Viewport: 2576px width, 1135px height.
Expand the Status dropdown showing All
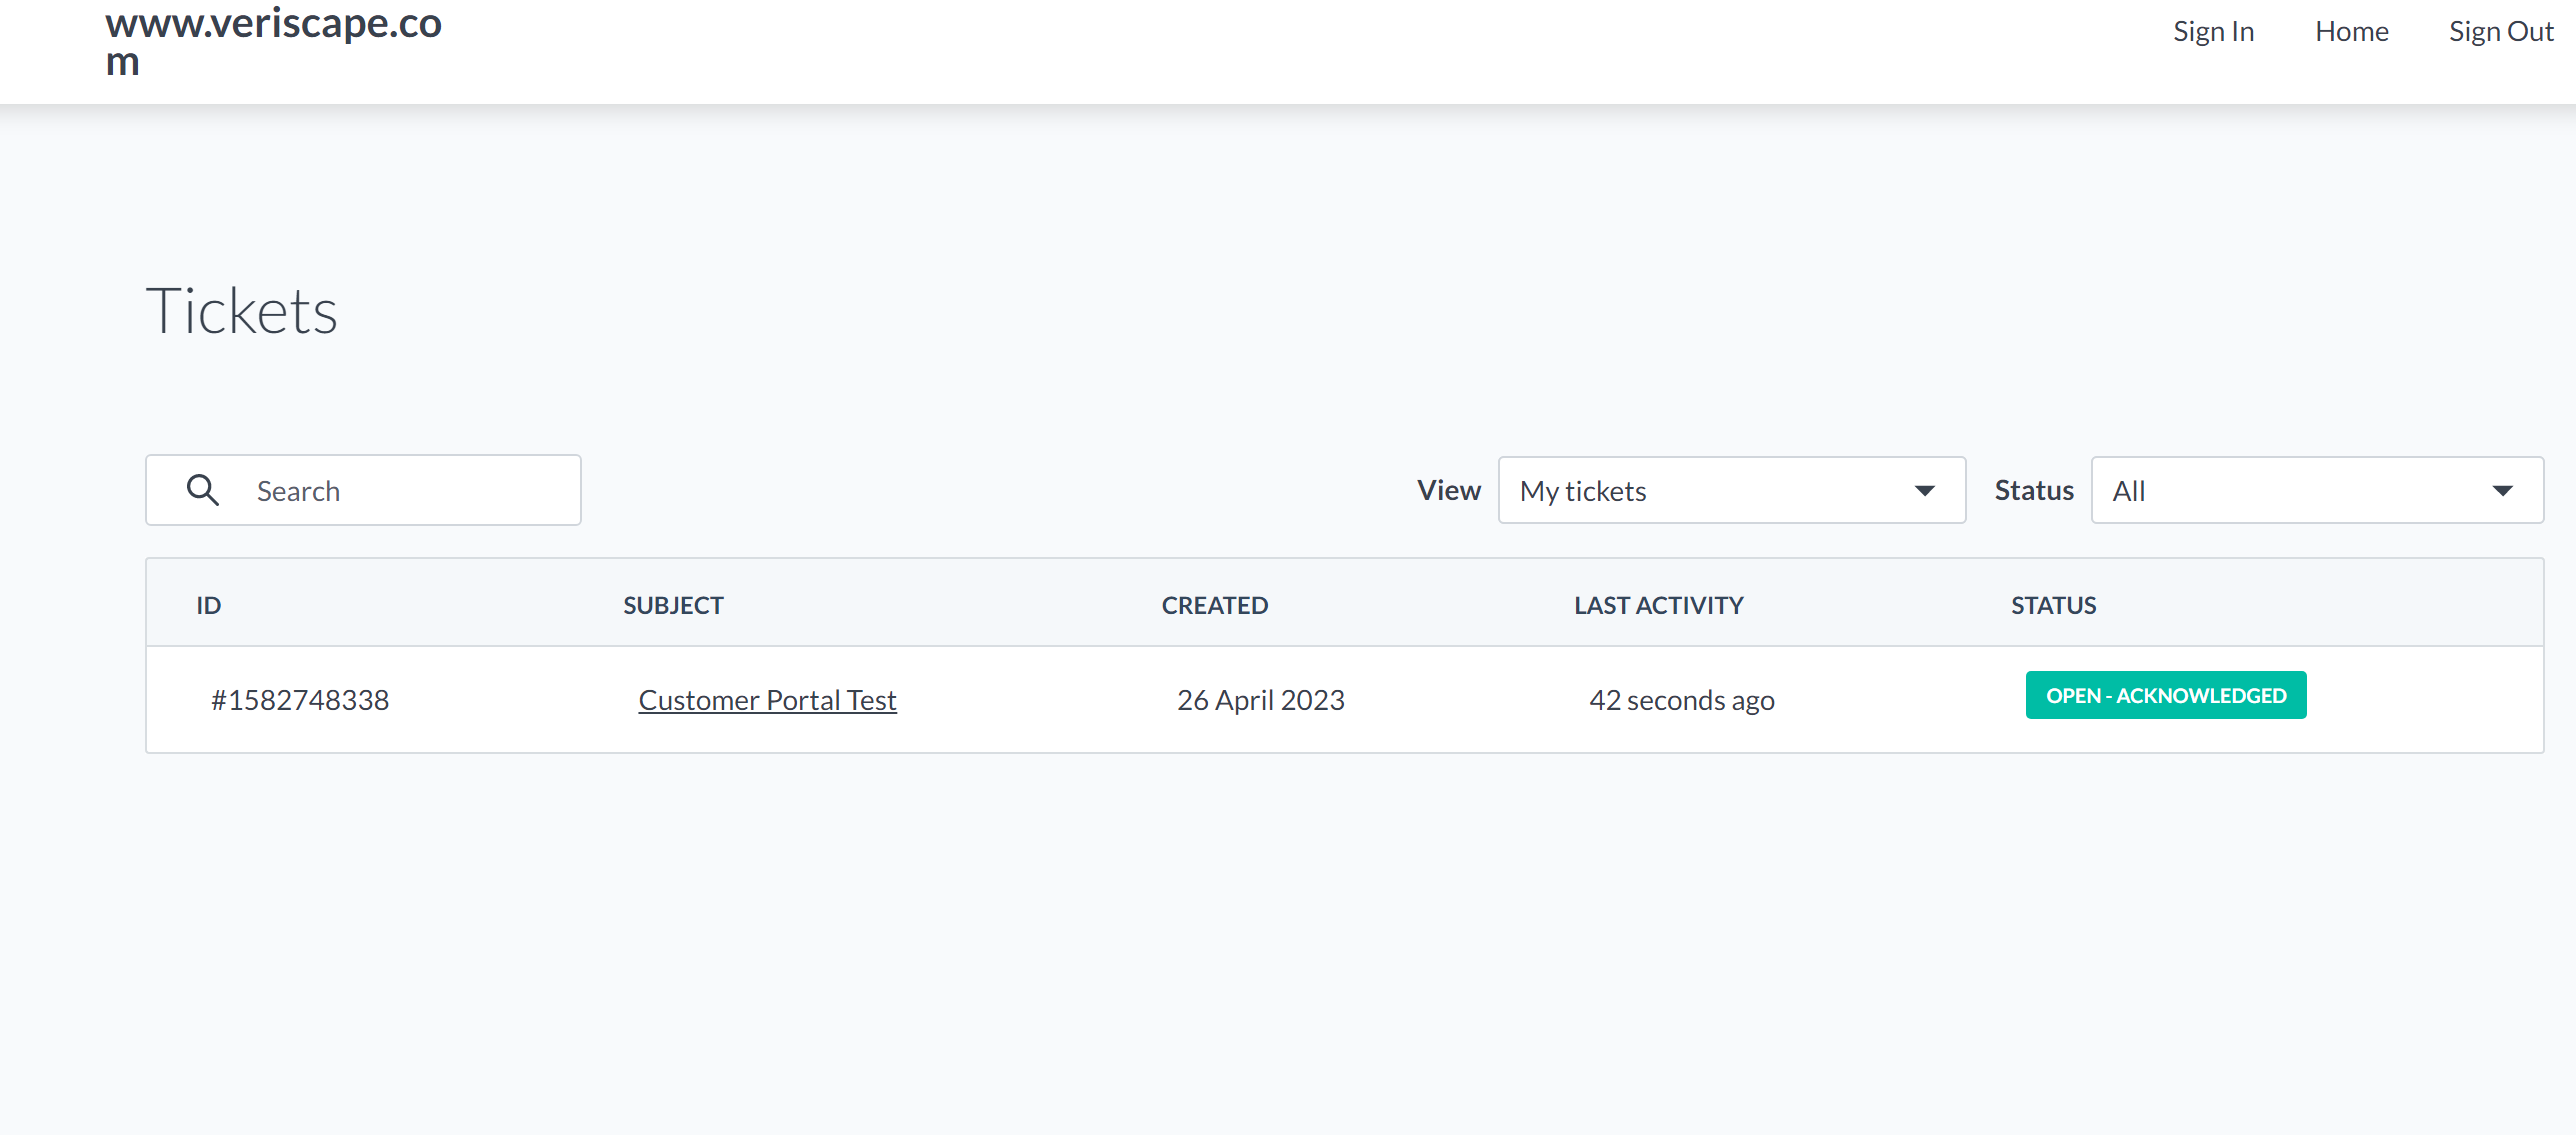(2316, 491)
